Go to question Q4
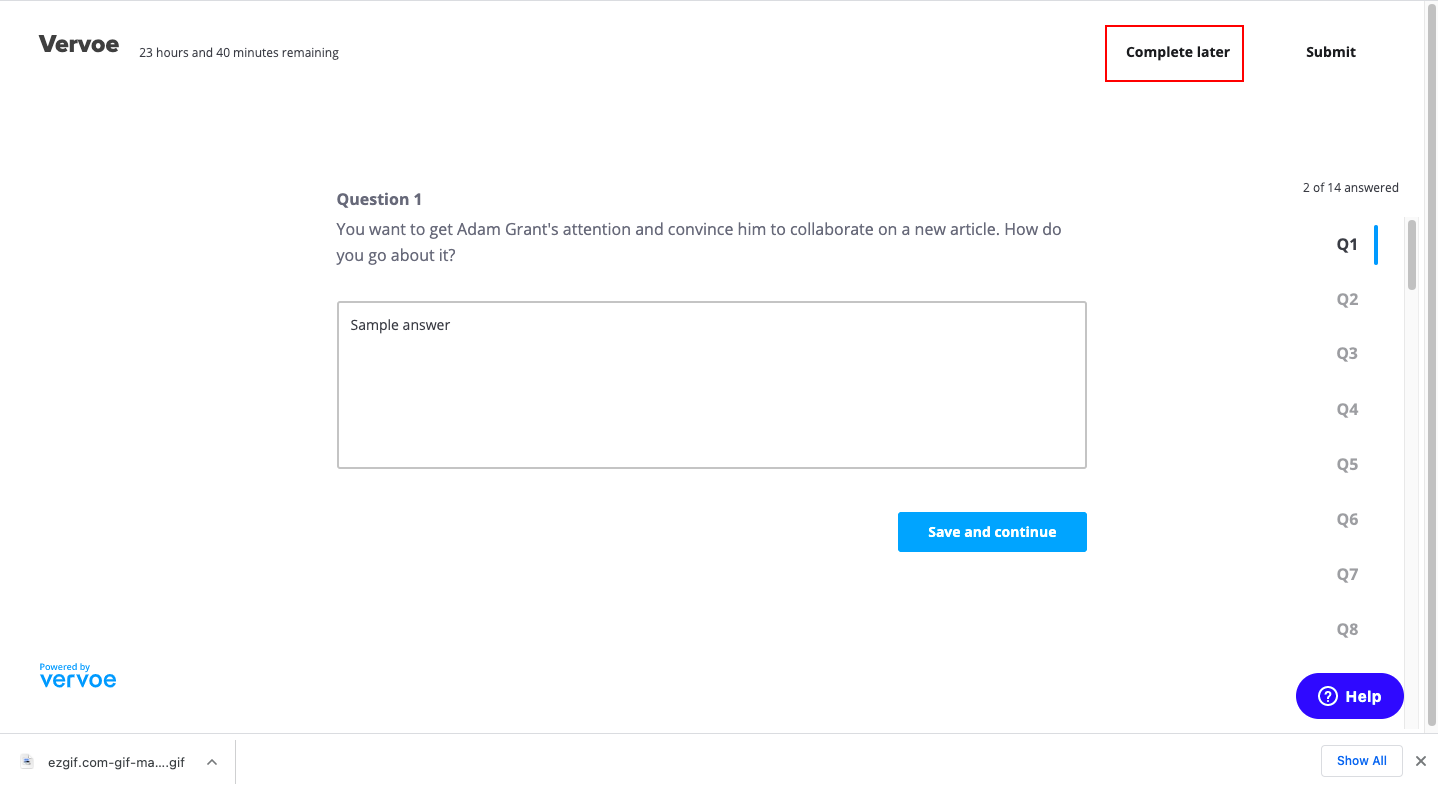 [x=1347, y=409]
